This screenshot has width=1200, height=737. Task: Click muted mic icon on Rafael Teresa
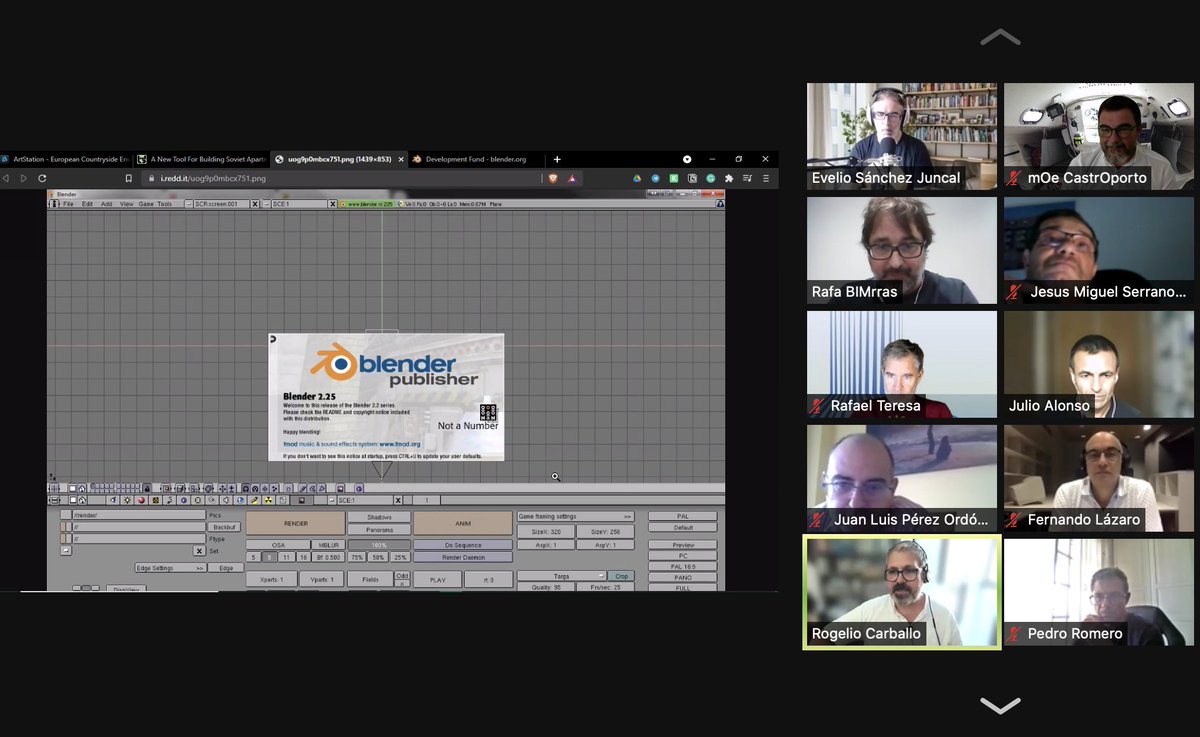coord(818,406)
